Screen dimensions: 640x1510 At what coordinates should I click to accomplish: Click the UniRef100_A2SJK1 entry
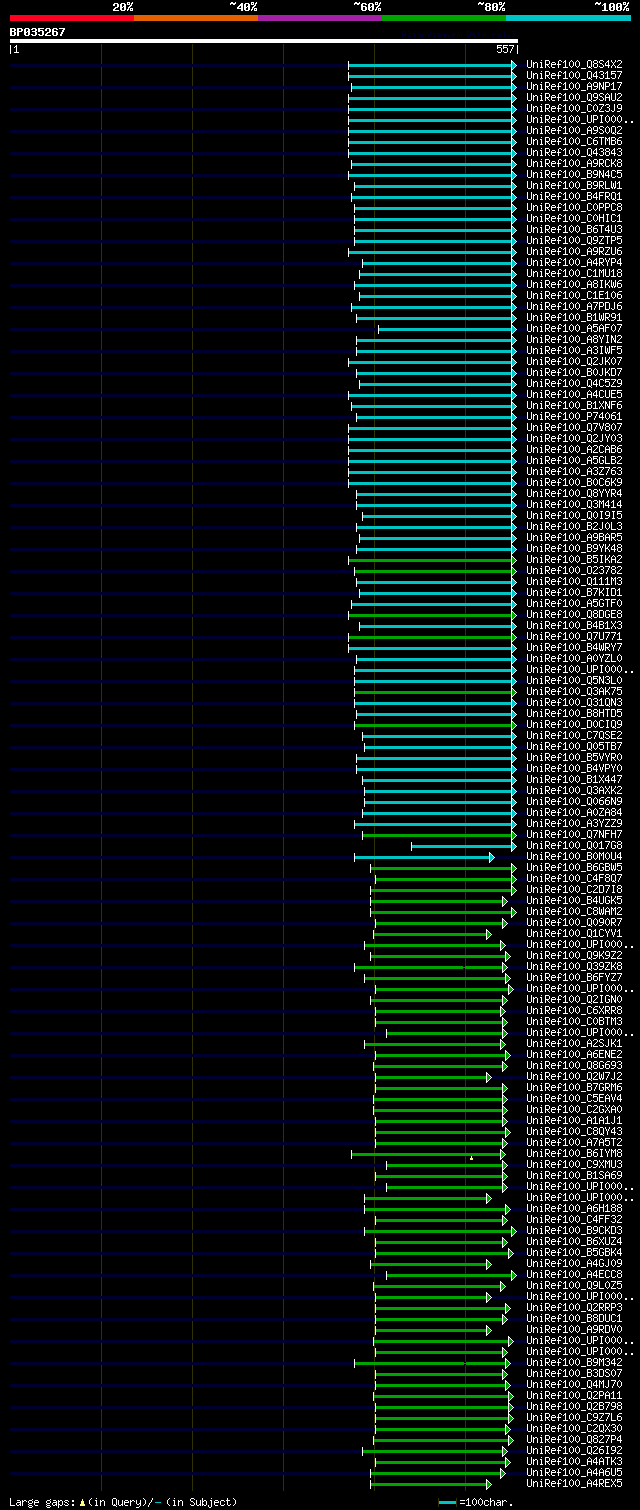coord(574,1043)
